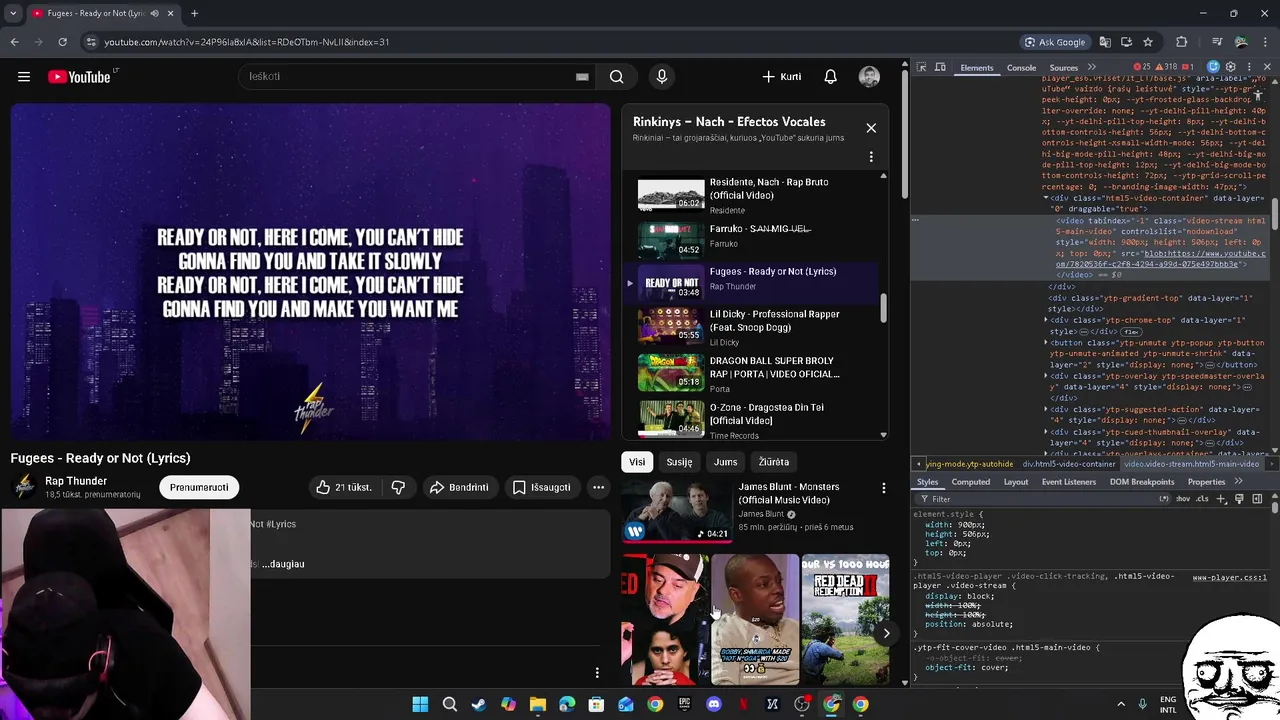Add new style rule plus icon
1280x720 pixels.
pos(1221,498)
